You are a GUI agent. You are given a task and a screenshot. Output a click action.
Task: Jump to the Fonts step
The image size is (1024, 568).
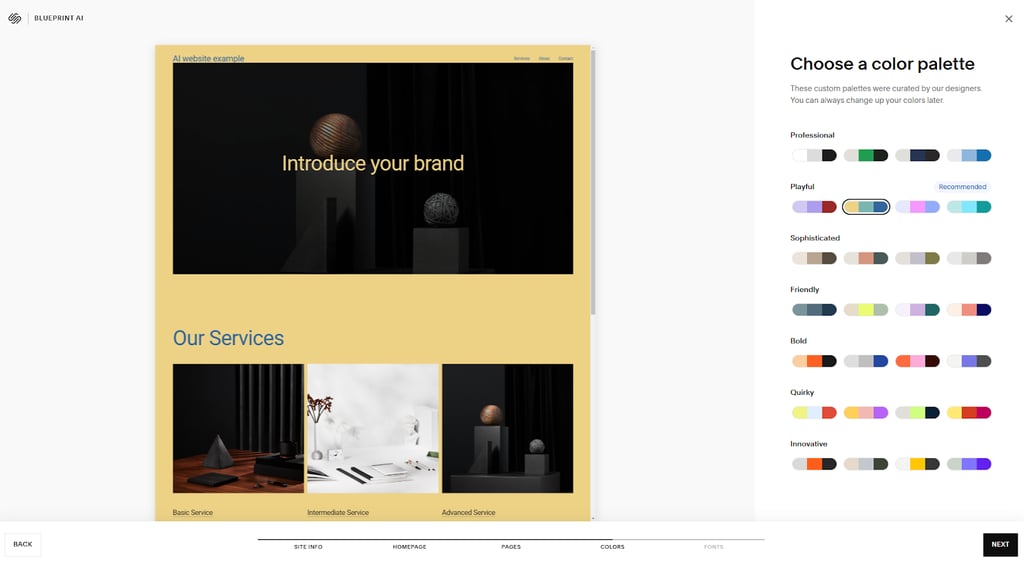point(714,546)
